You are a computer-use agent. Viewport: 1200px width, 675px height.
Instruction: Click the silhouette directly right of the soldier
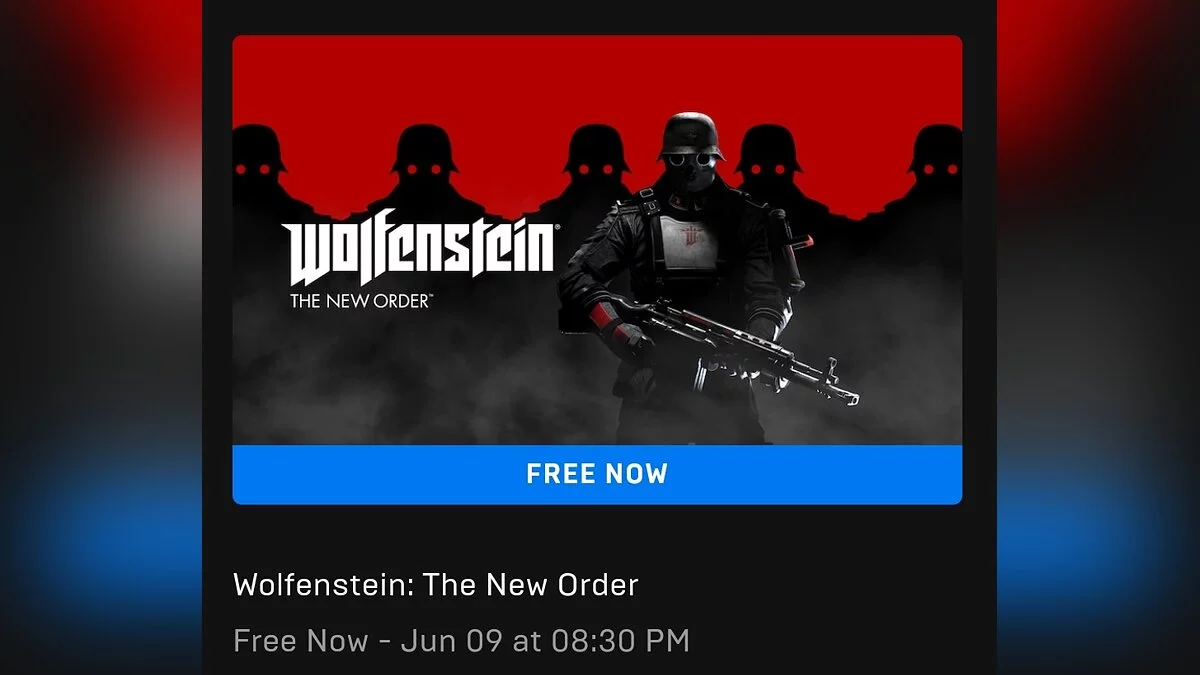click(x=770, y=170)
